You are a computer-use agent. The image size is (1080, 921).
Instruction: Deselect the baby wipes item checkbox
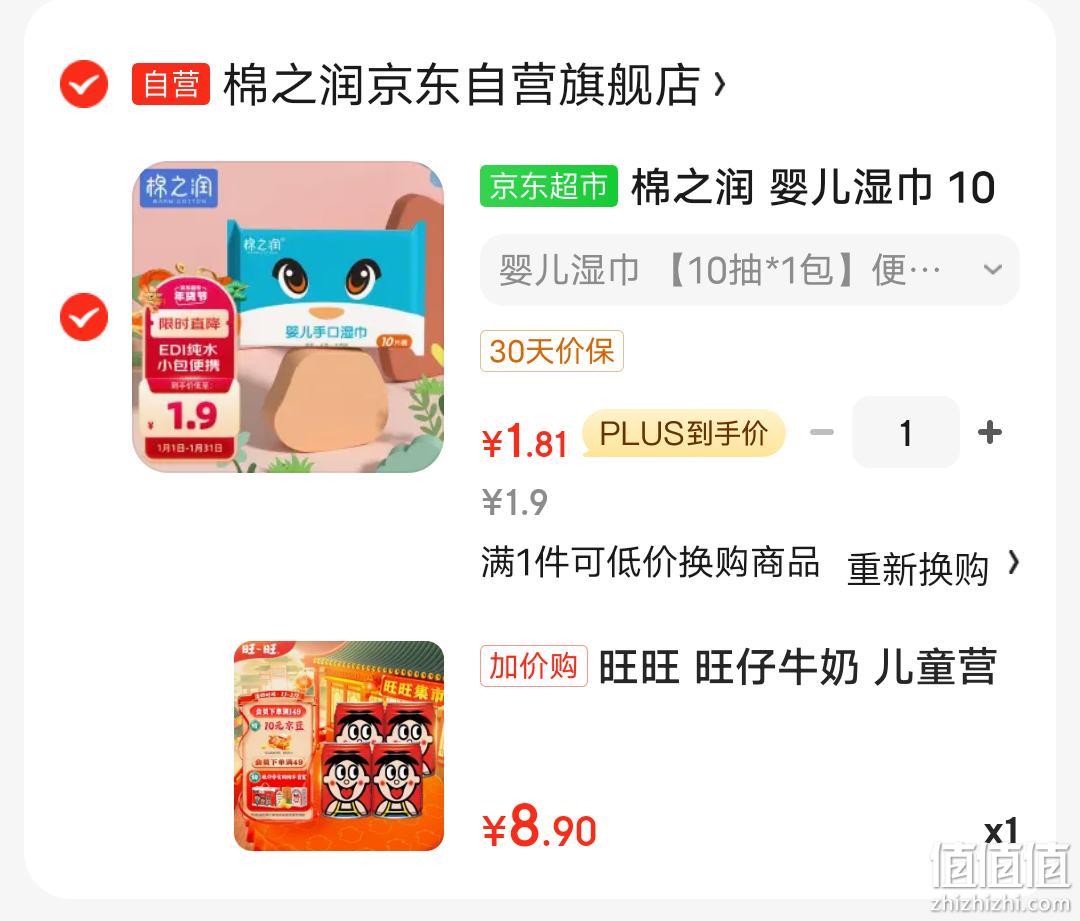pos(84,317)
